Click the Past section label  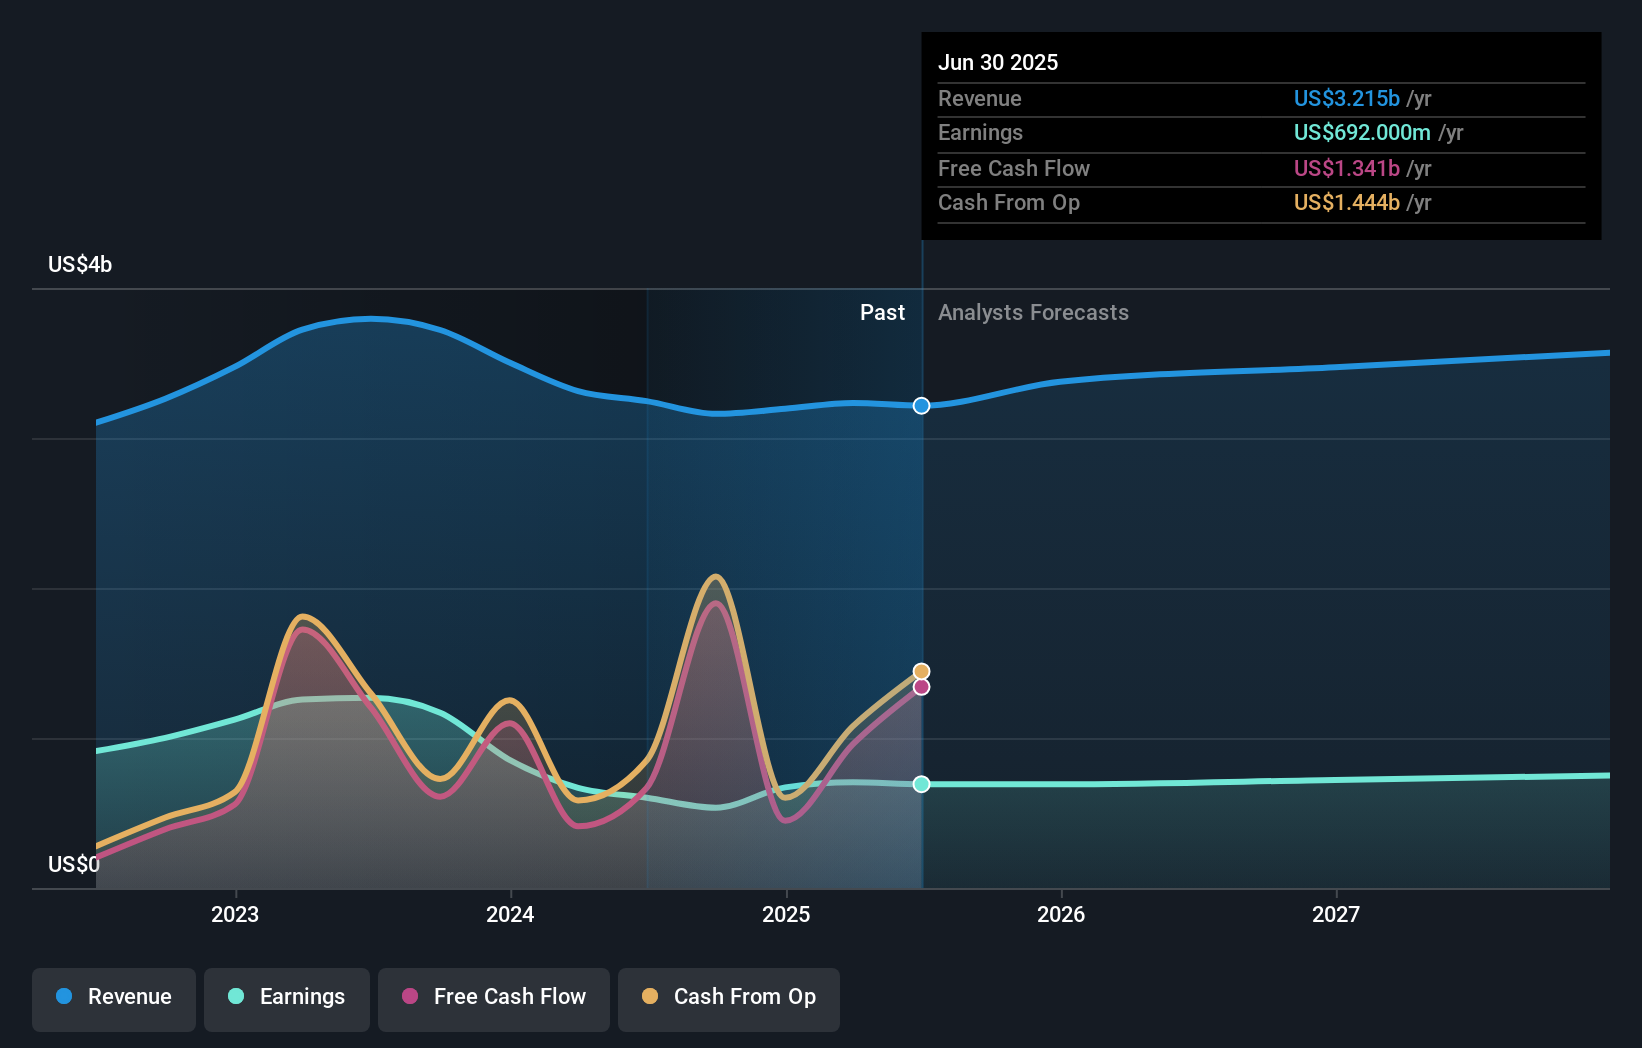click(x=882, y=312)
